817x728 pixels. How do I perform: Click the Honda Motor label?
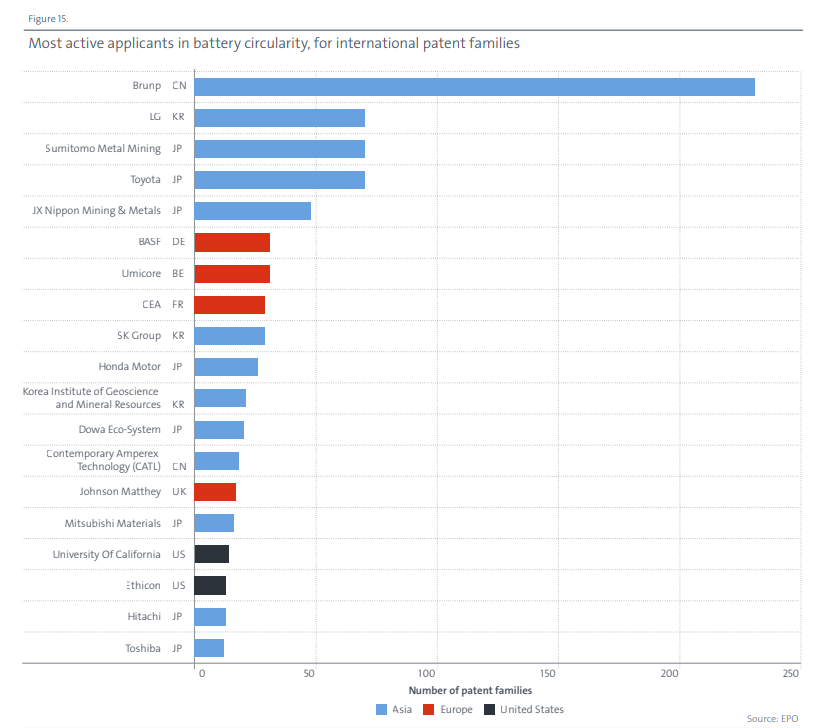pos(130,366)
